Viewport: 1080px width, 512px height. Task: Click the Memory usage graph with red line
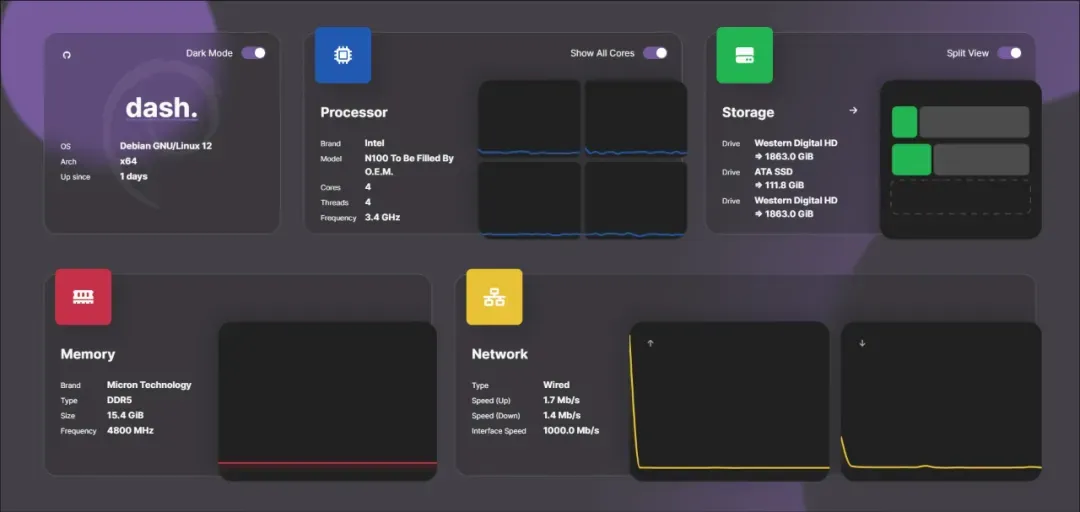[327, 400]
